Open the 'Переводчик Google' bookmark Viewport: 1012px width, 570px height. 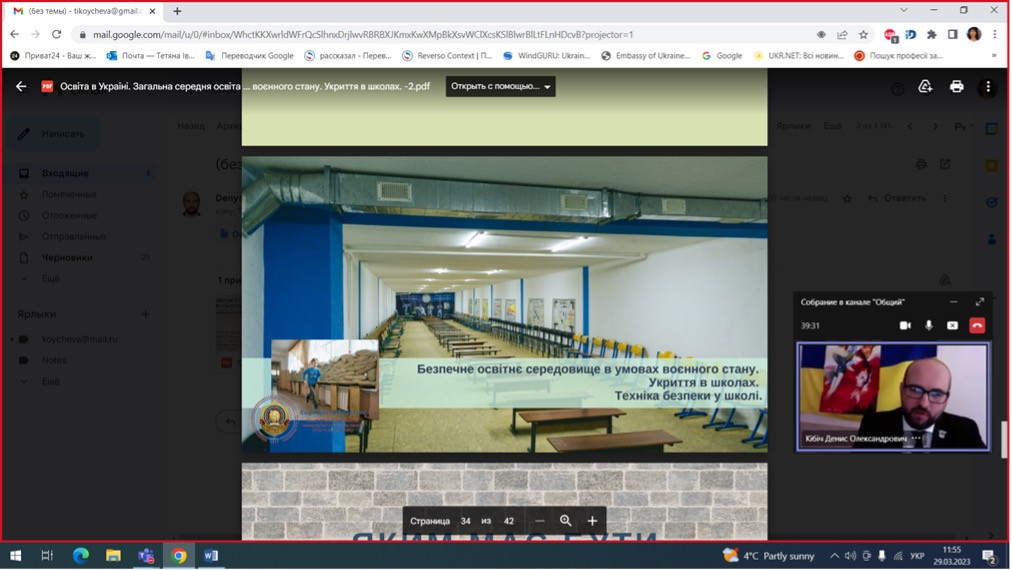250,56
